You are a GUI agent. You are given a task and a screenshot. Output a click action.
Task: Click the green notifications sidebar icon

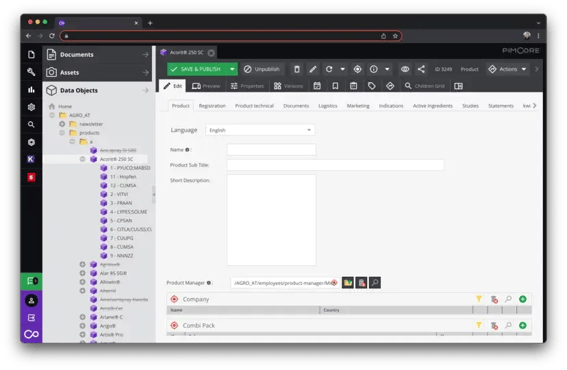coord(31,281)
